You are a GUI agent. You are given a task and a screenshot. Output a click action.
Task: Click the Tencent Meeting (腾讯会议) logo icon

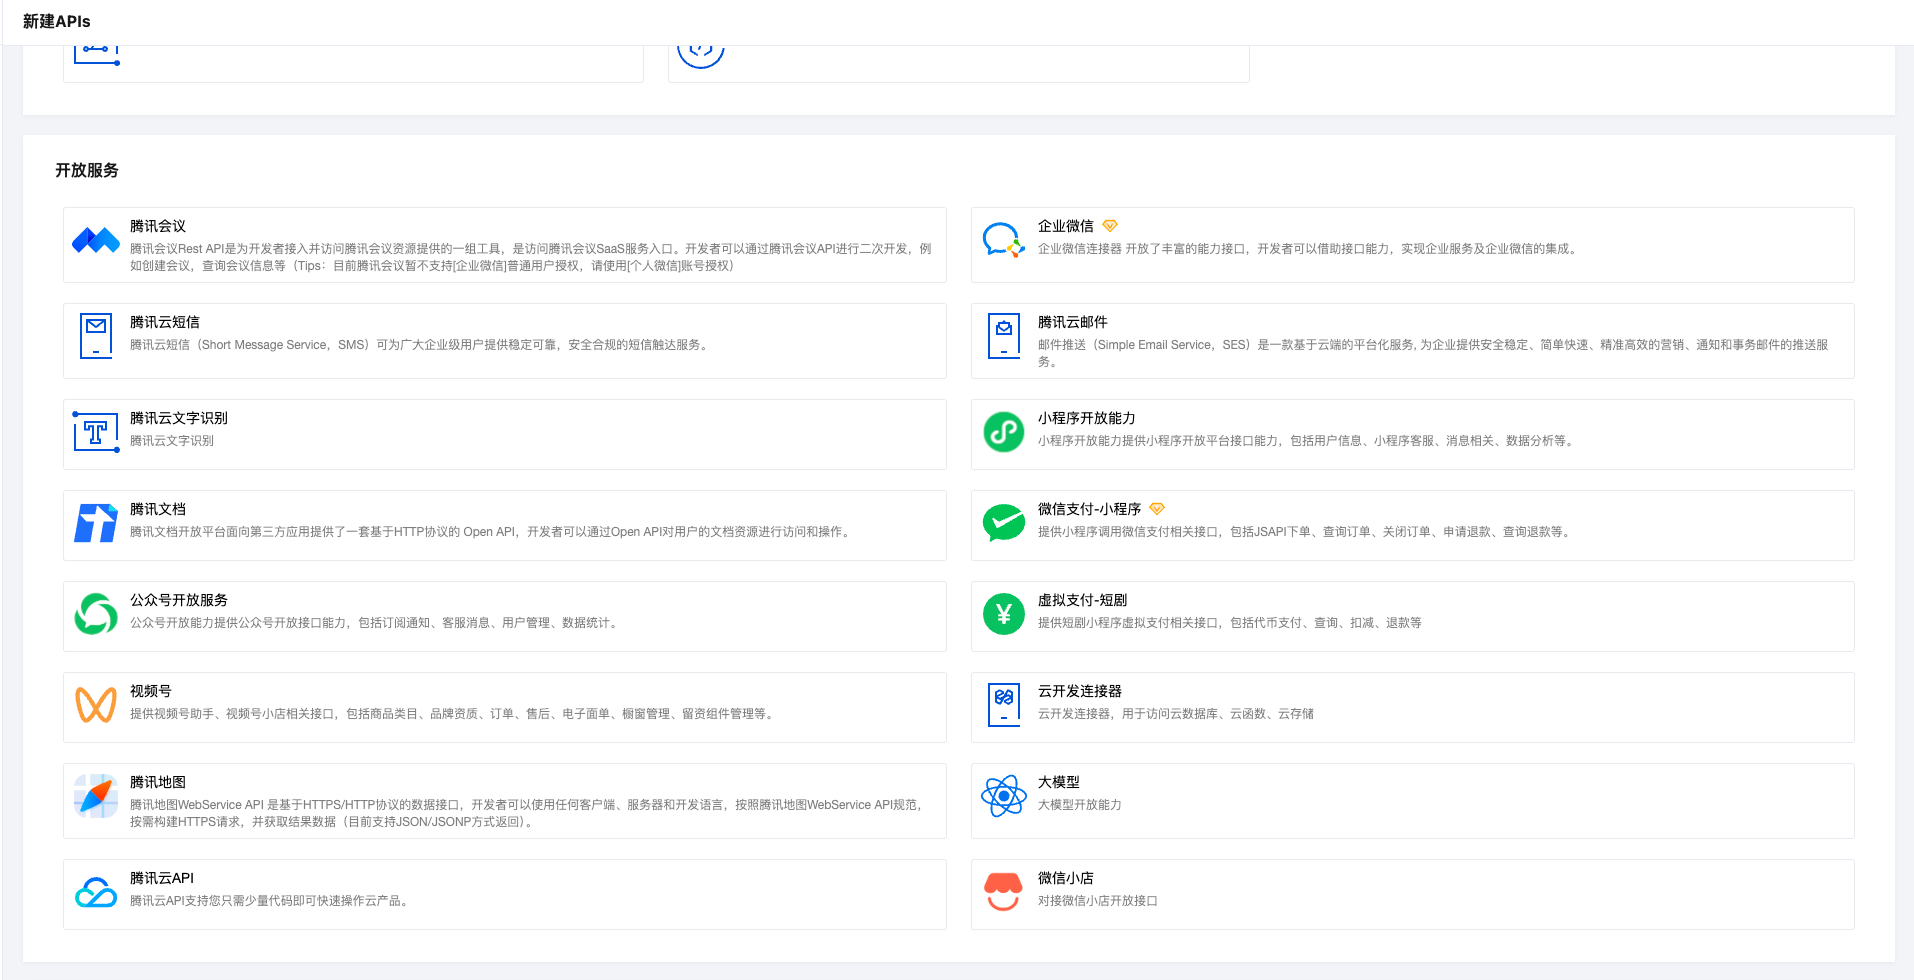[x=96, y=241]
